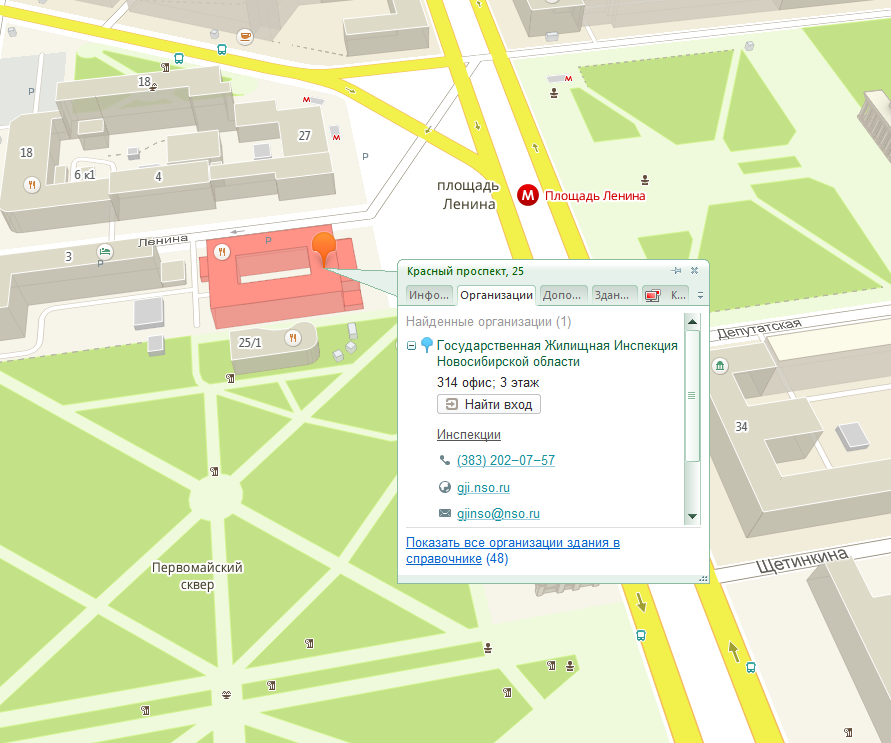Click the card title Красный проспект, 25
The width and height of the screenshot is (891, 743).
(x=465, y=271)
